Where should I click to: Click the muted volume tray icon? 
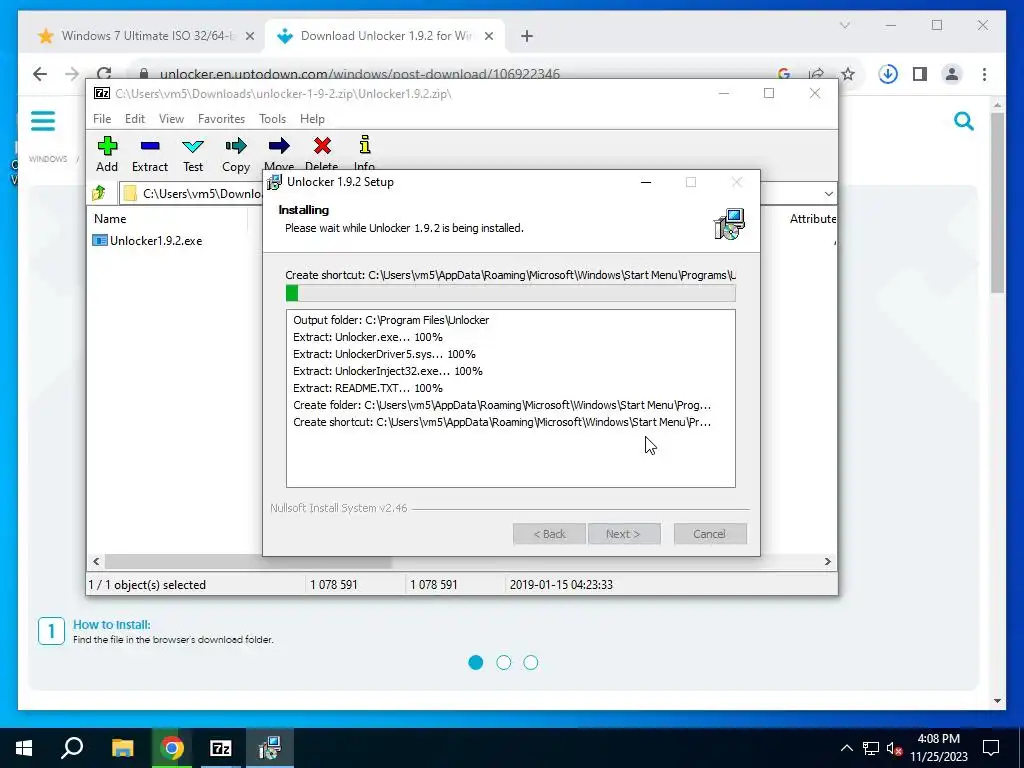[894, 748]
